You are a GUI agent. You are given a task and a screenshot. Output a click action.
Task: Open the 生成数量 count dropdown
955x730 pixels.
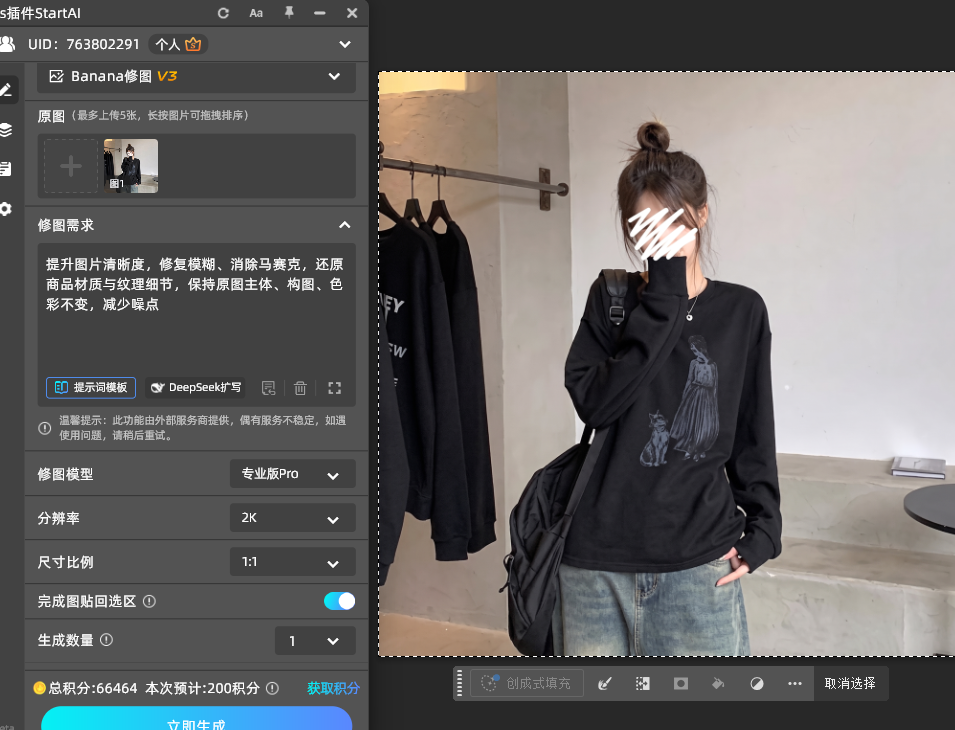pyautogui.click(x=315, y=641)
